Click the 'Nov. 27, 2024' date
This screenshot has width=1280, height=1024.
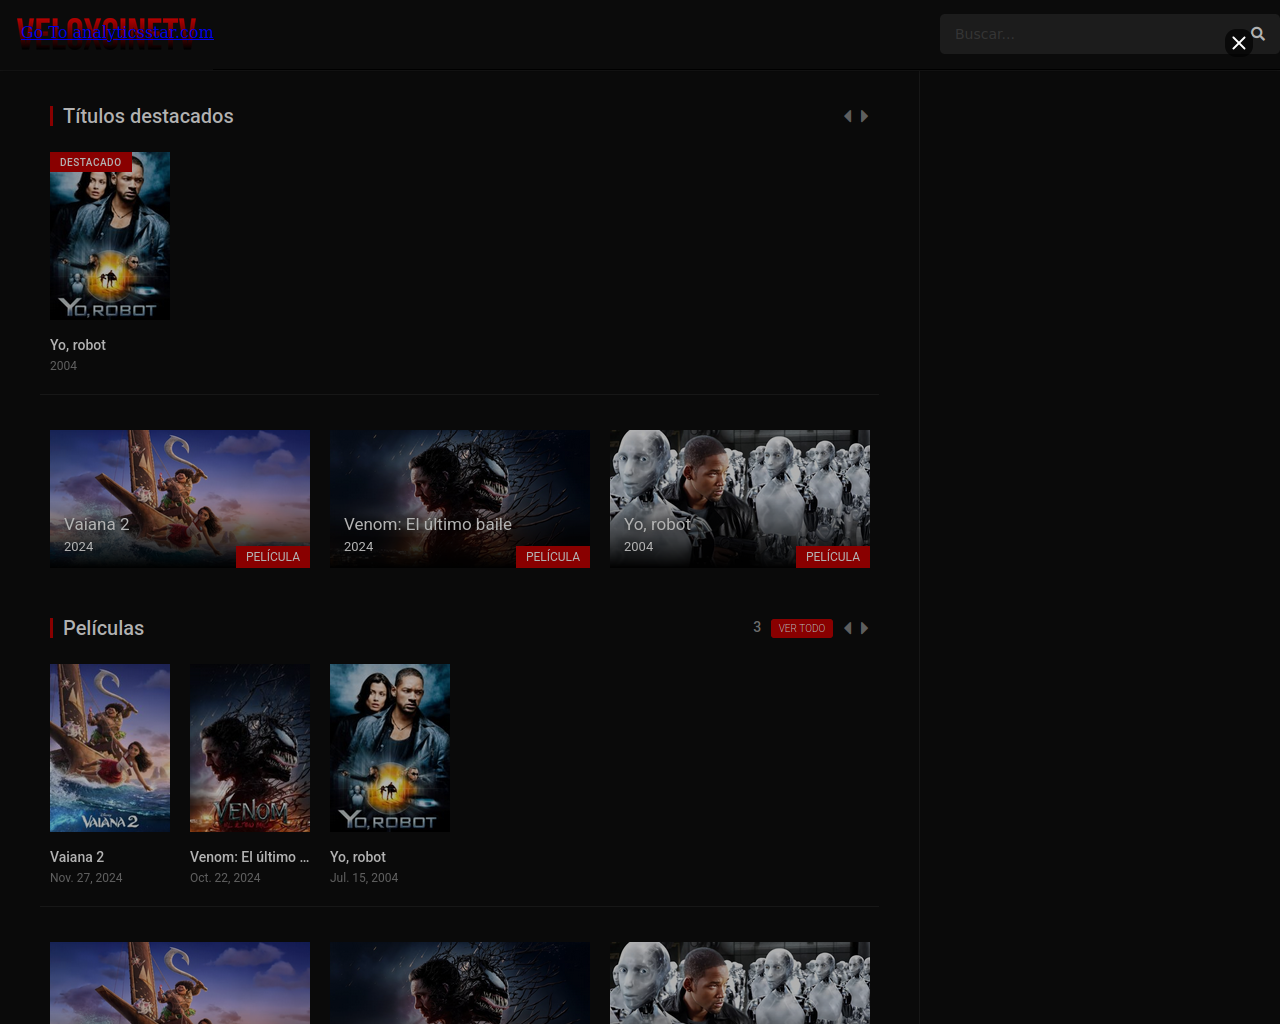(x=86, y=878)
